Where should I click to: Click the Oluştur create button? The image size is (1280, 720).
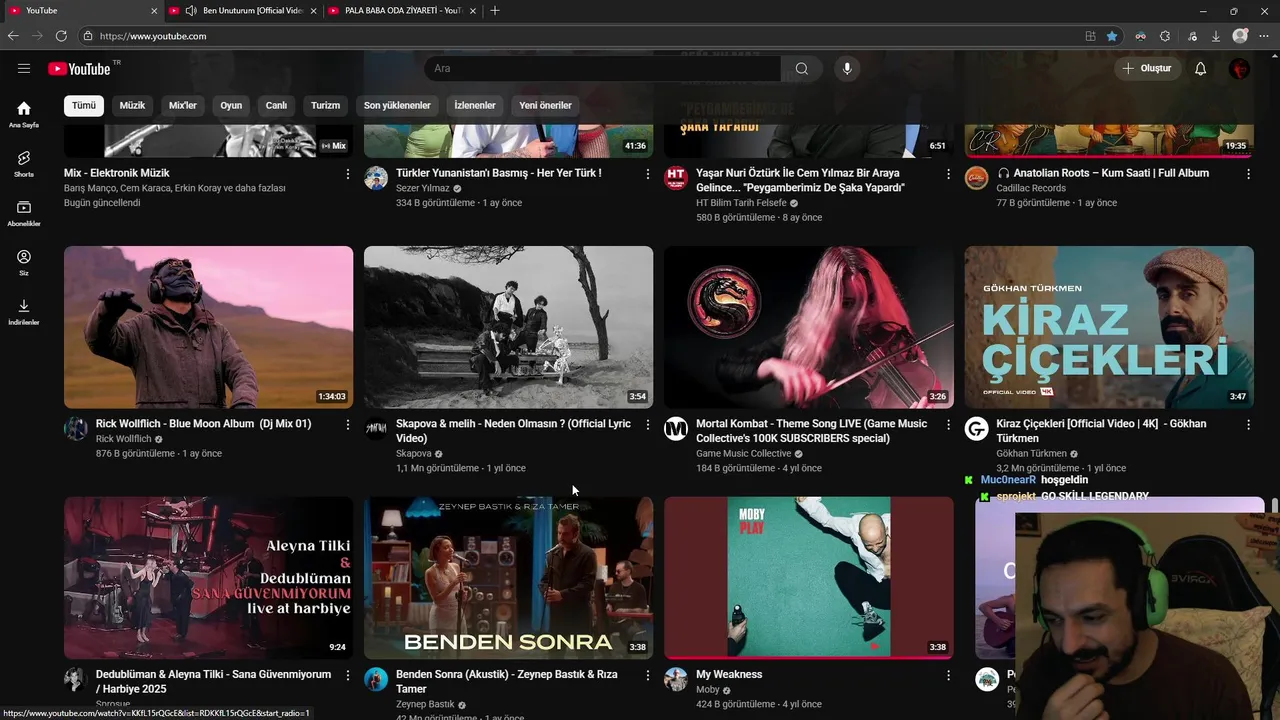pos(1147,68)
